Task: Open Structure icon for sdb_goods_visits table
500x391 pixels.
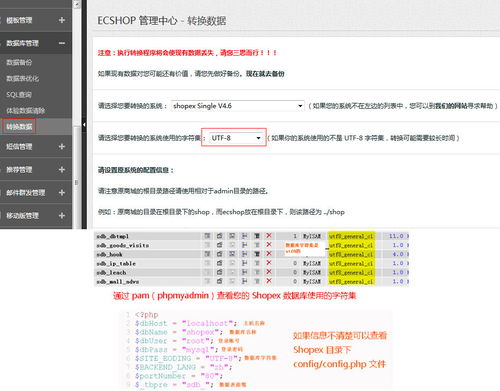Action: pos(220,245)
